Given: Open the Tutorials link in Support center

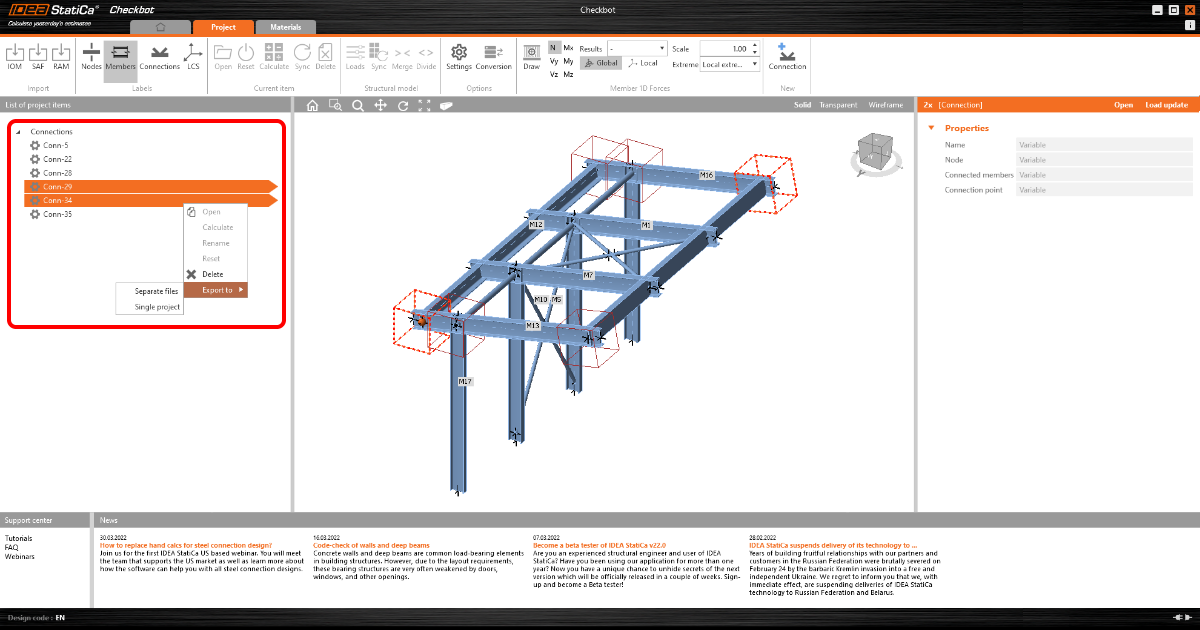Looking at the screenshot, I should [18, 538].
